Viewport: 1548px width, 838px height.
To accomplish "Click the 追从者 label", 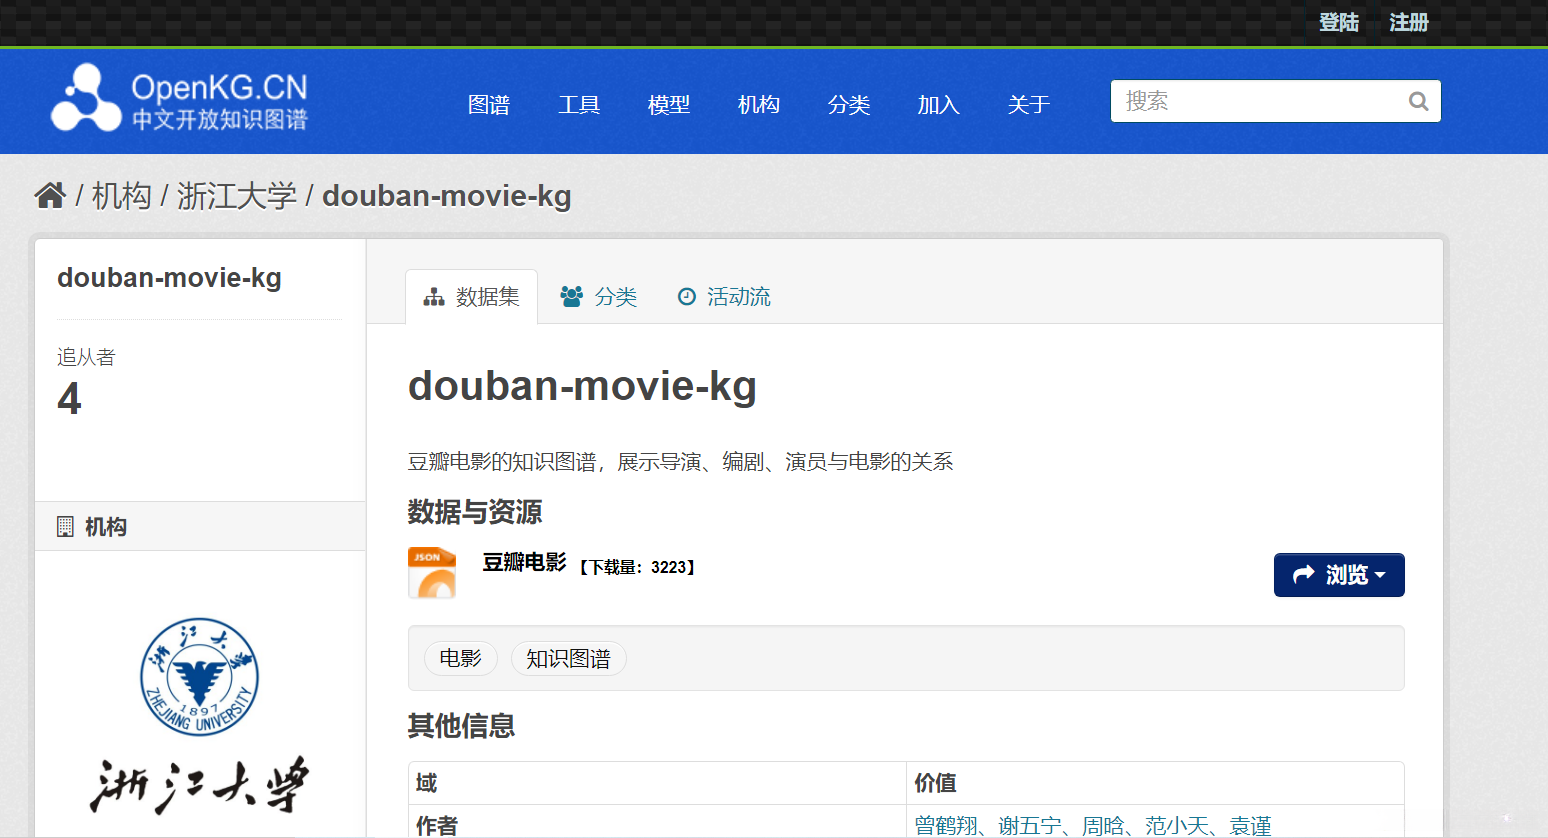I will tap(86, 357).
